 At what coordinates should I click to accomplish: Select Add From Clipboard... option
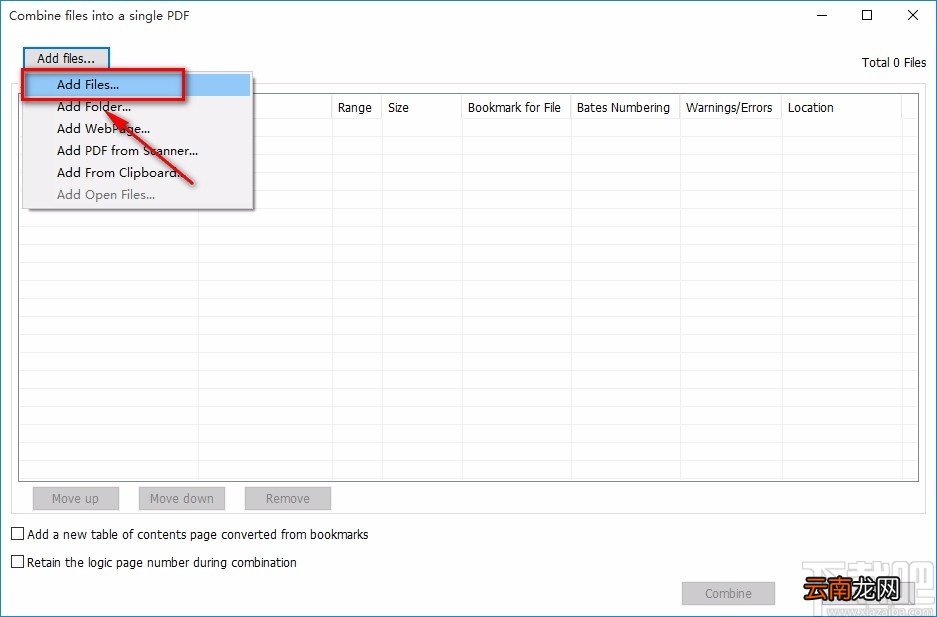coord(137,173)
